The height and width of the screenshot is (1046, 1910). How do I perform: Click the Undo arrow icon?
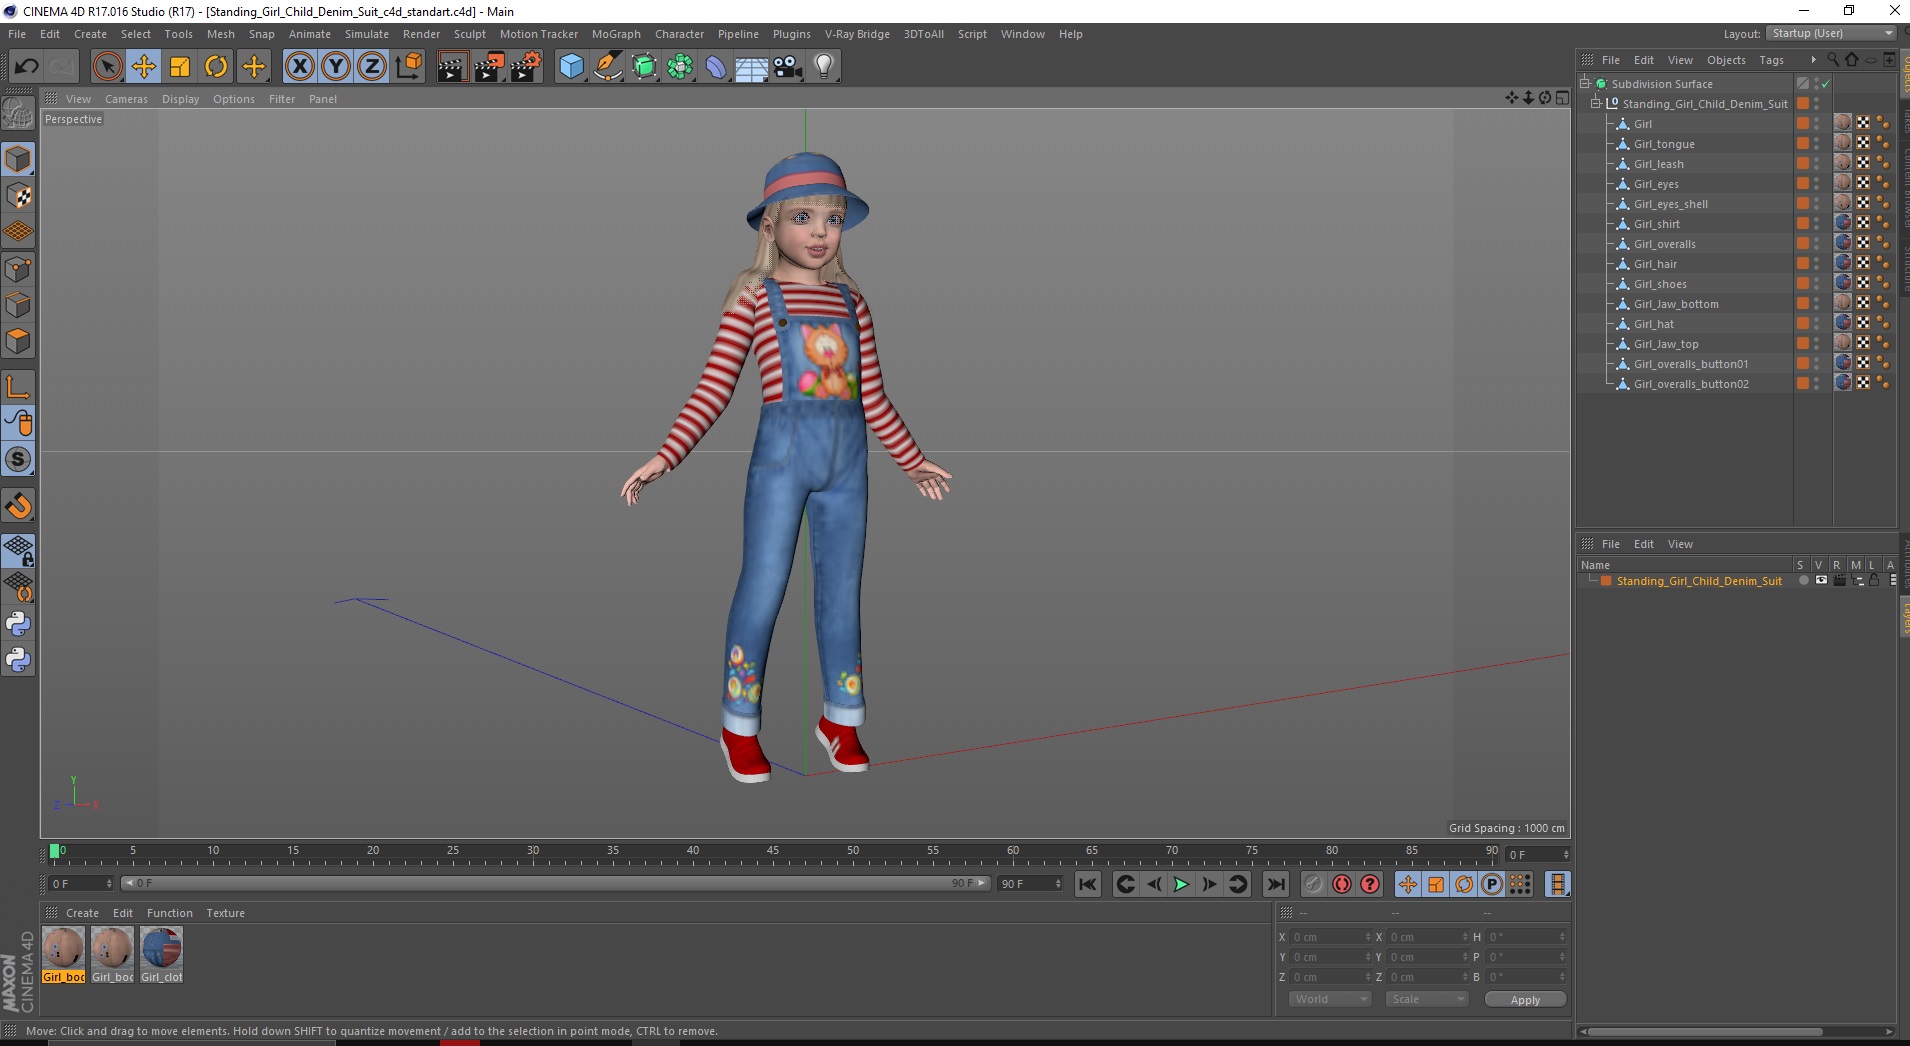click(26, 67)
